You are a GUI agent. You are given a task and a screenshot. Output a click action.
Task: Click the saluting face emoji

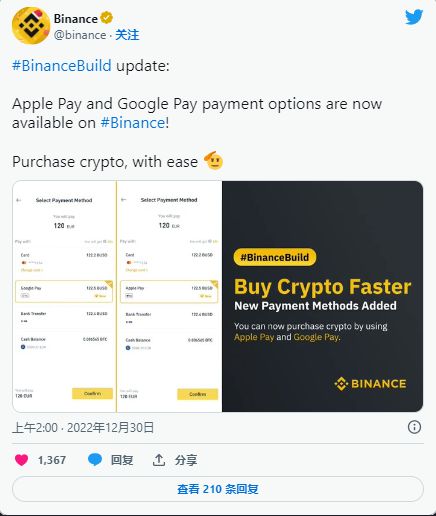(x=214, y=160)
